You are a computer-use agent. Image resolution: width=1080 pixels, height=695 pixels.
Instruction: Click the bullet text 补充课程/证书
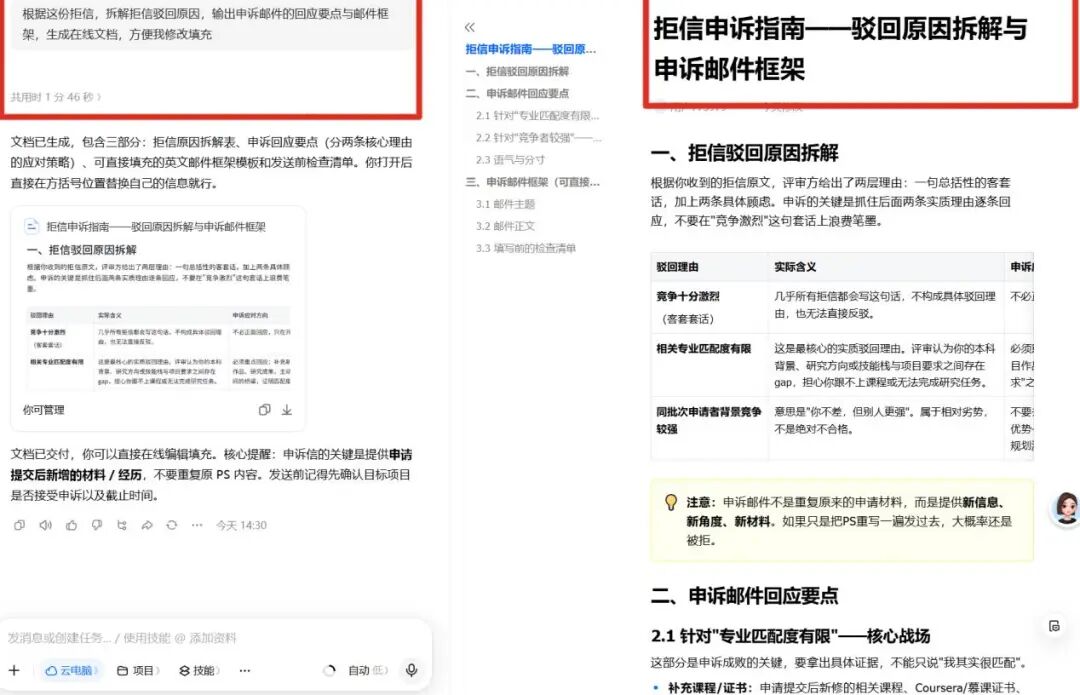click(707, 687)
